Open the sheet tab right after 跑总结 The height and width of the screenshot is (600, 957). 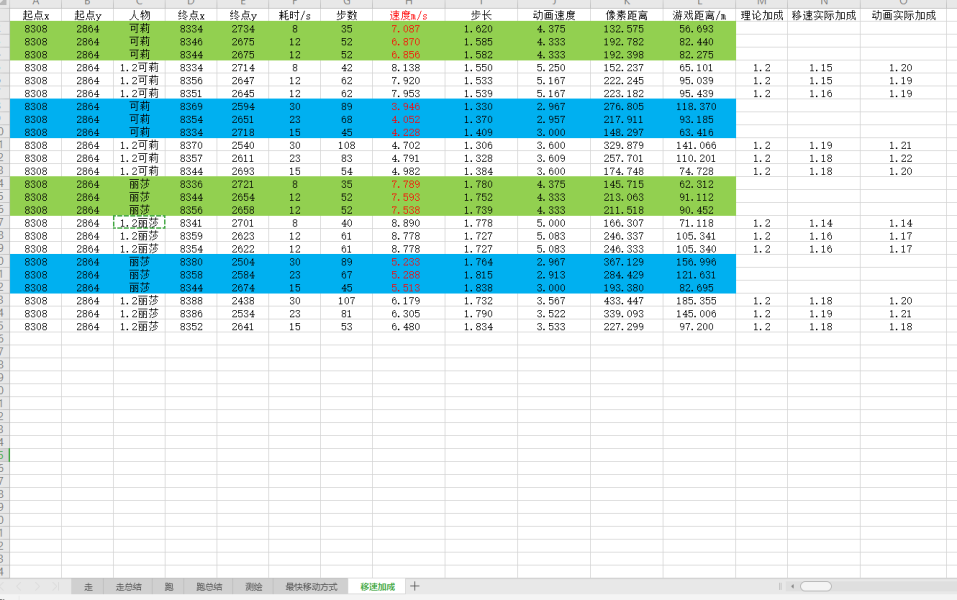click(253, 587)
